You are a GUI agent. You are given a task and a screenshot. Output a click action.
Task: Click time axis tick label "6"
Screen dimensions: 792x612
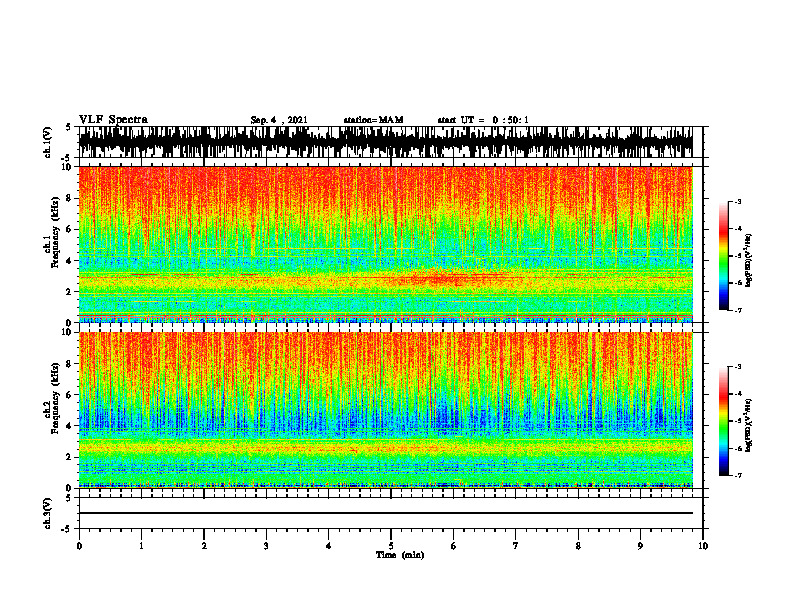(454, 546)
